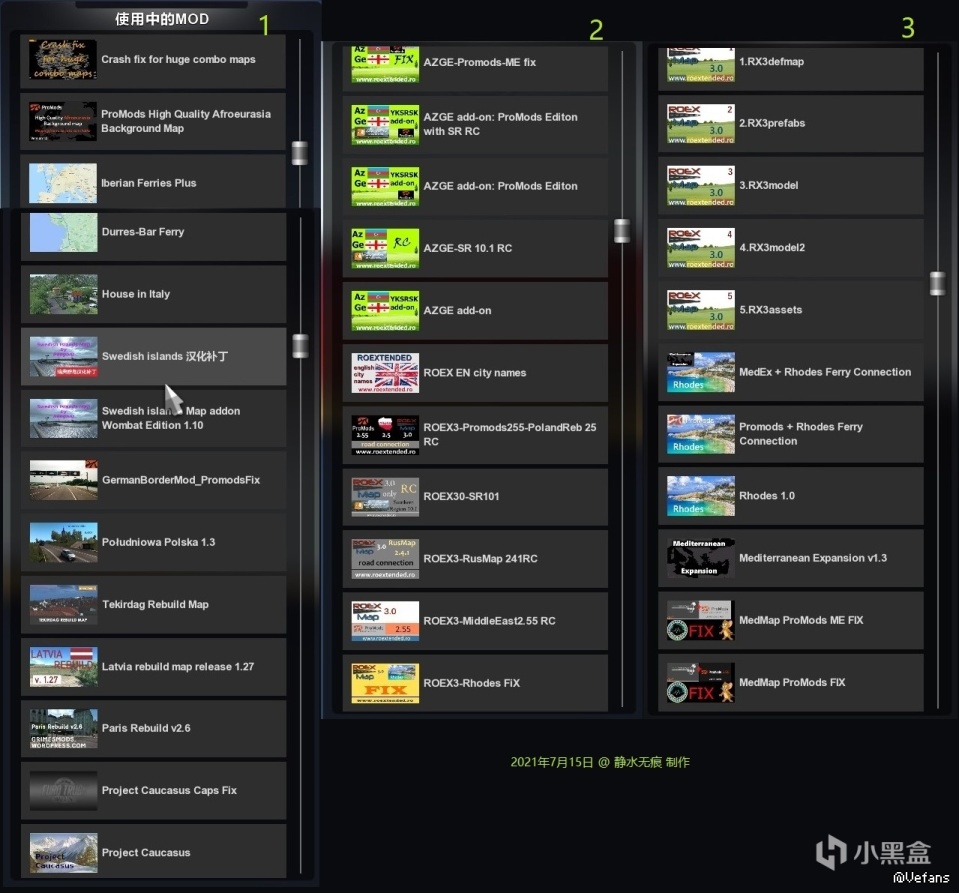Select the Project Caucasus mountain icon
This screenshot has height=893, width=959.
tap(64, 853)
